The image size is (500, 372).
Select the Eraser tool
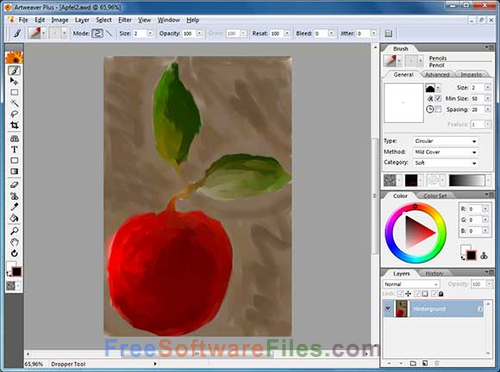click(x=14, y=185)
